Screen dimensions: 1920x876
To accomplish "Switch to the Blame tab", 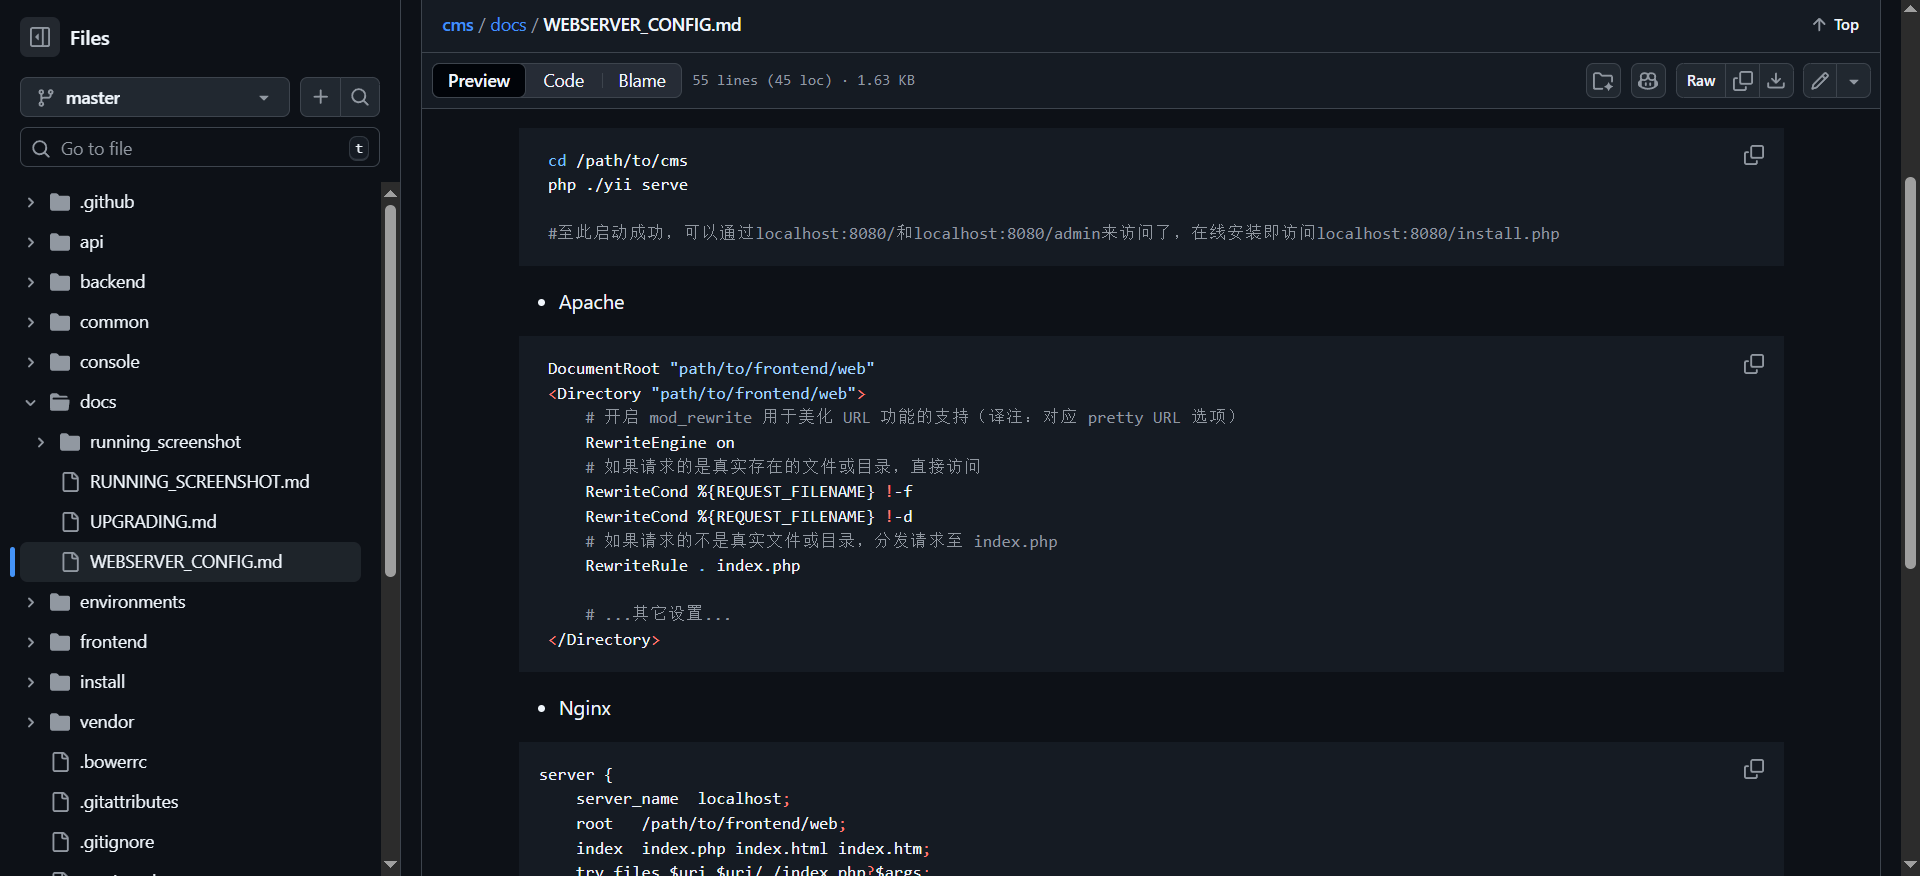I will click(641, 81).
